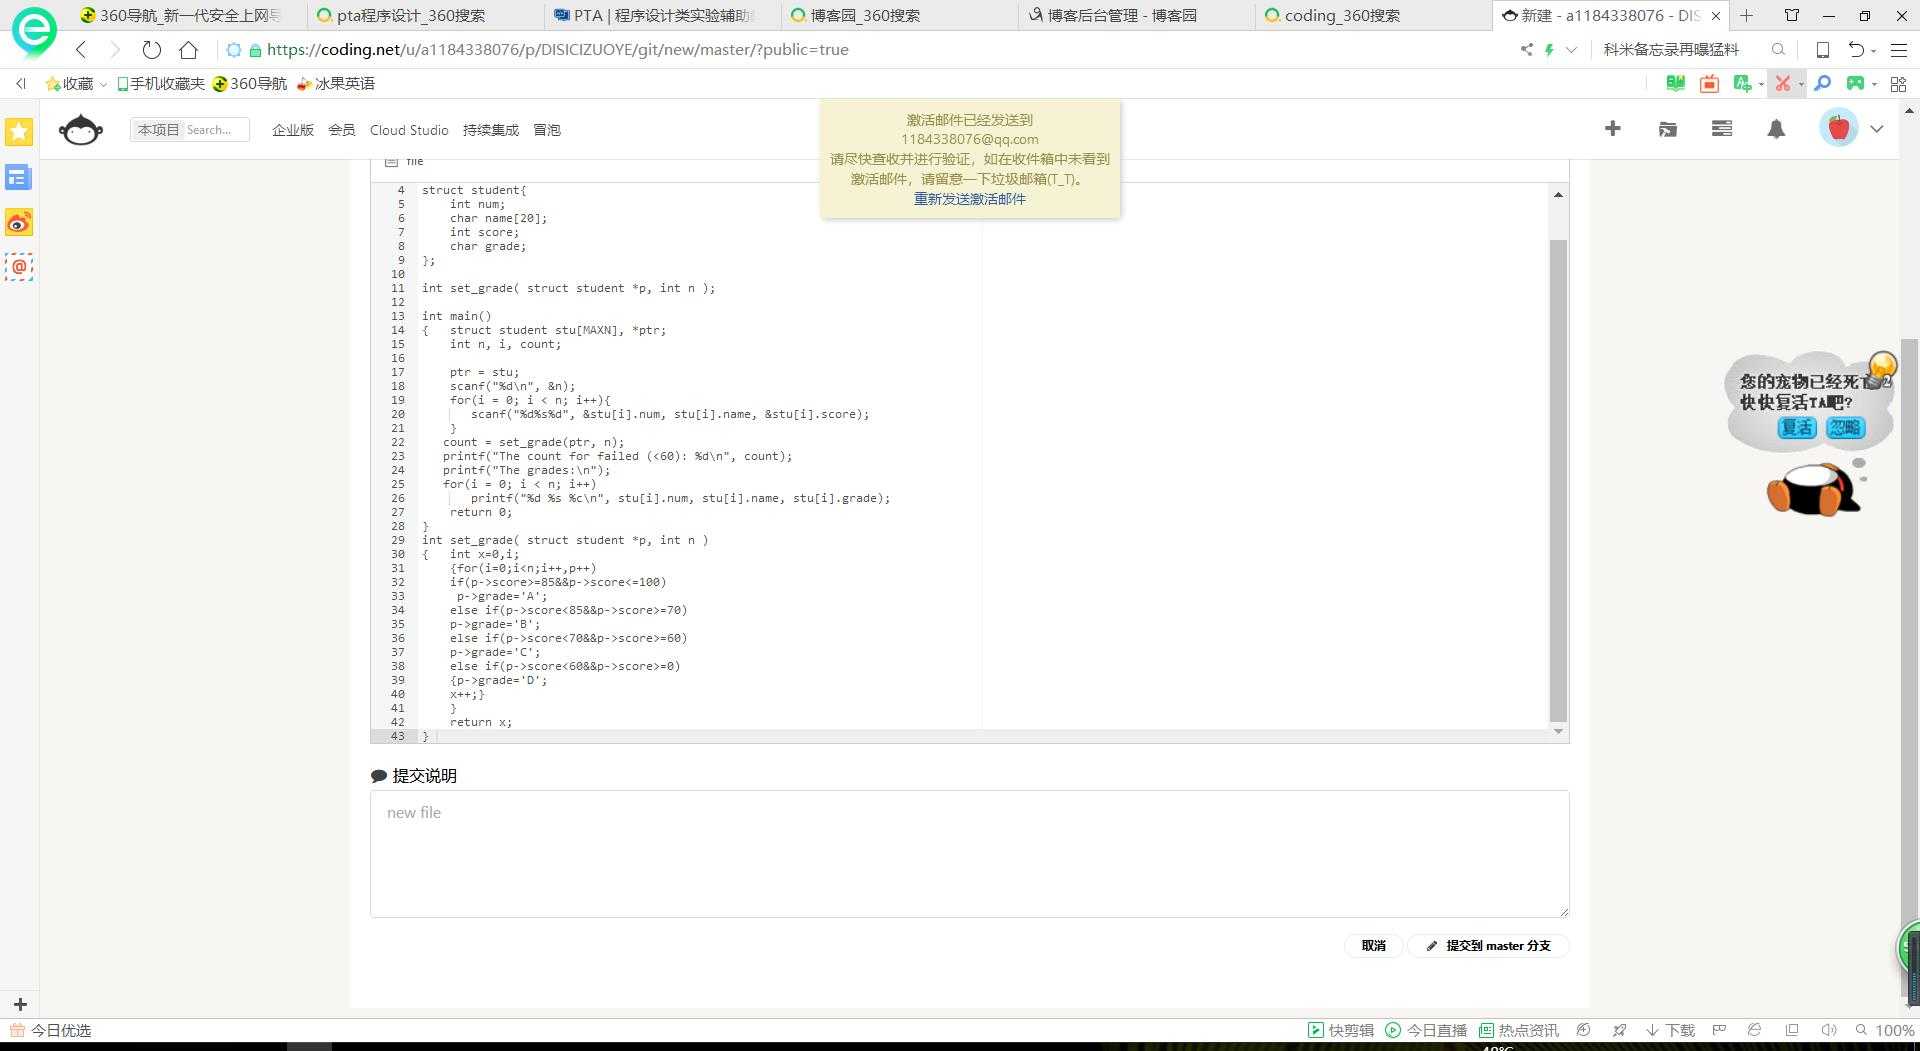Image resolution: width=1920 pixels, height=1051 pixels.
Task: Click 忽略 on the pet popup
Action: (x=1845, y=428)
